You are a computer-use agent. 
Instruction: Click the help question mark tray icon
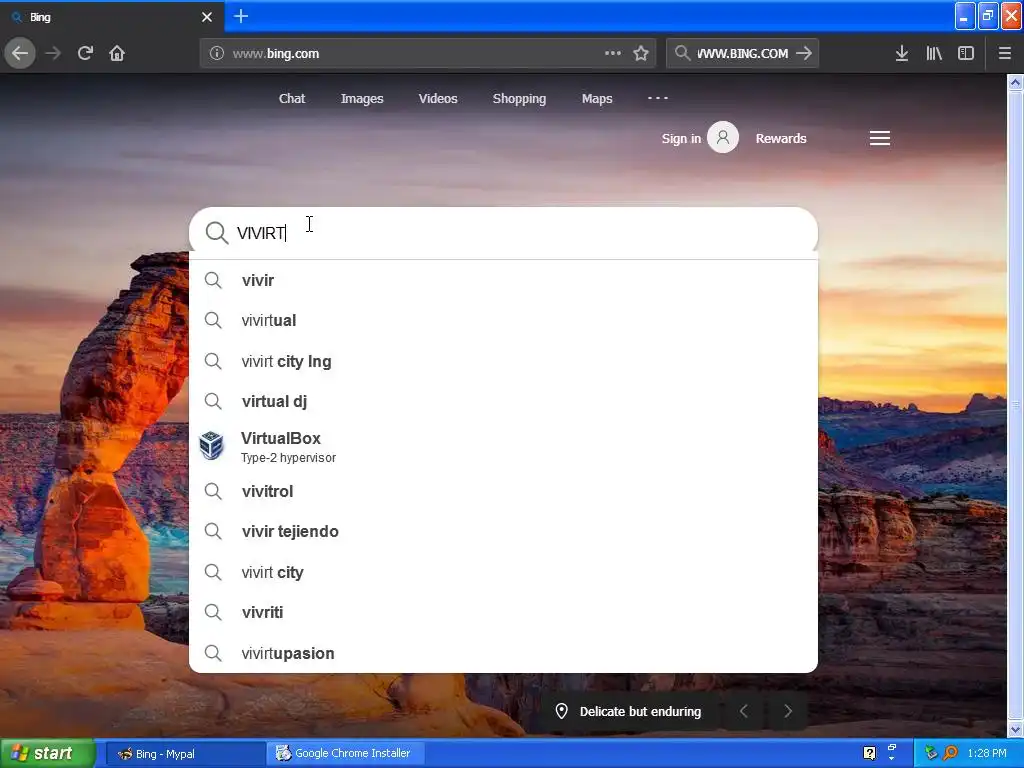[x=869, y=753]
